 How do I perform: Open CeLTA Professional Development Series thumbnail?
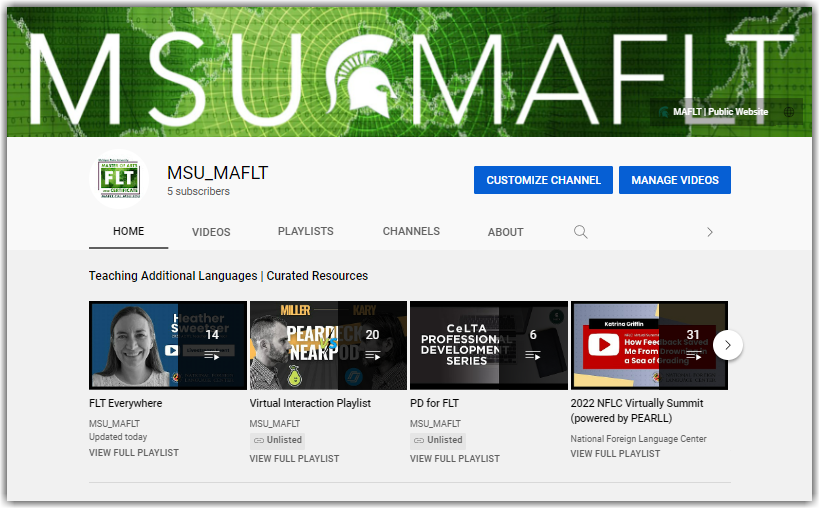click(x=489, y=345)
